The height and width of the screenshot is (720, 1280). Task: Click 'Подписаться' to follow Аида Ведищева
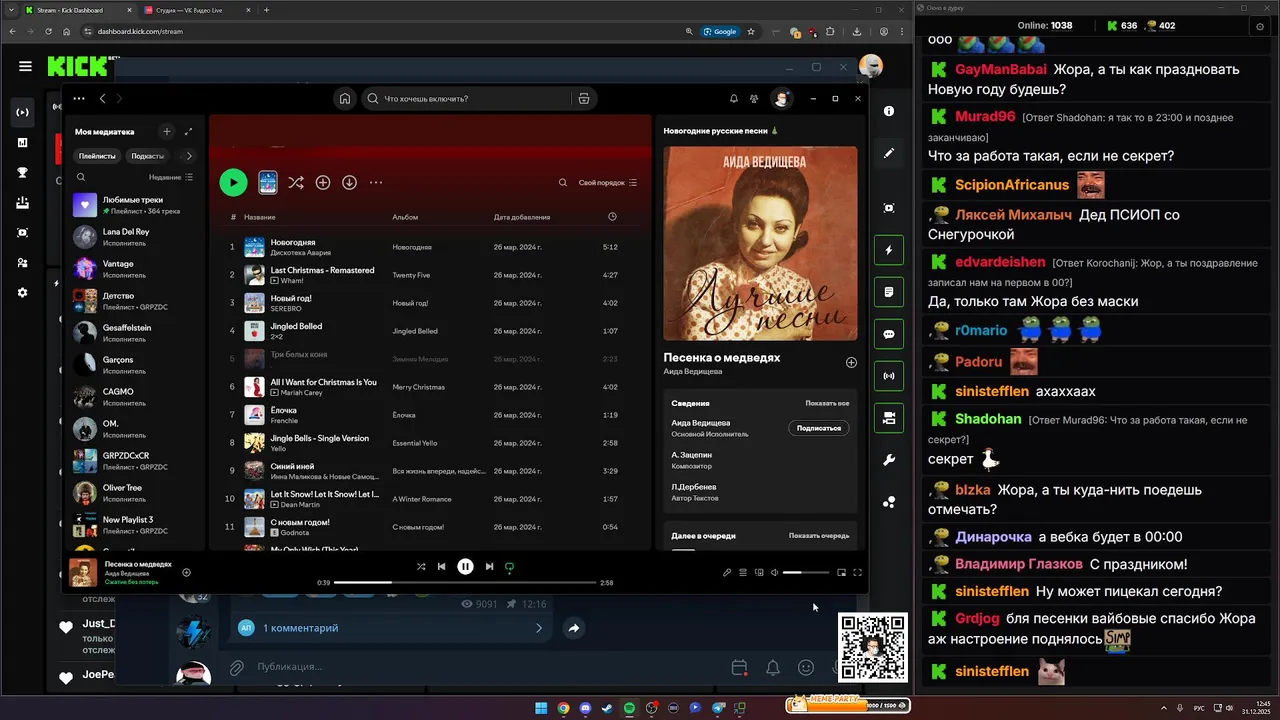[819, 428]
